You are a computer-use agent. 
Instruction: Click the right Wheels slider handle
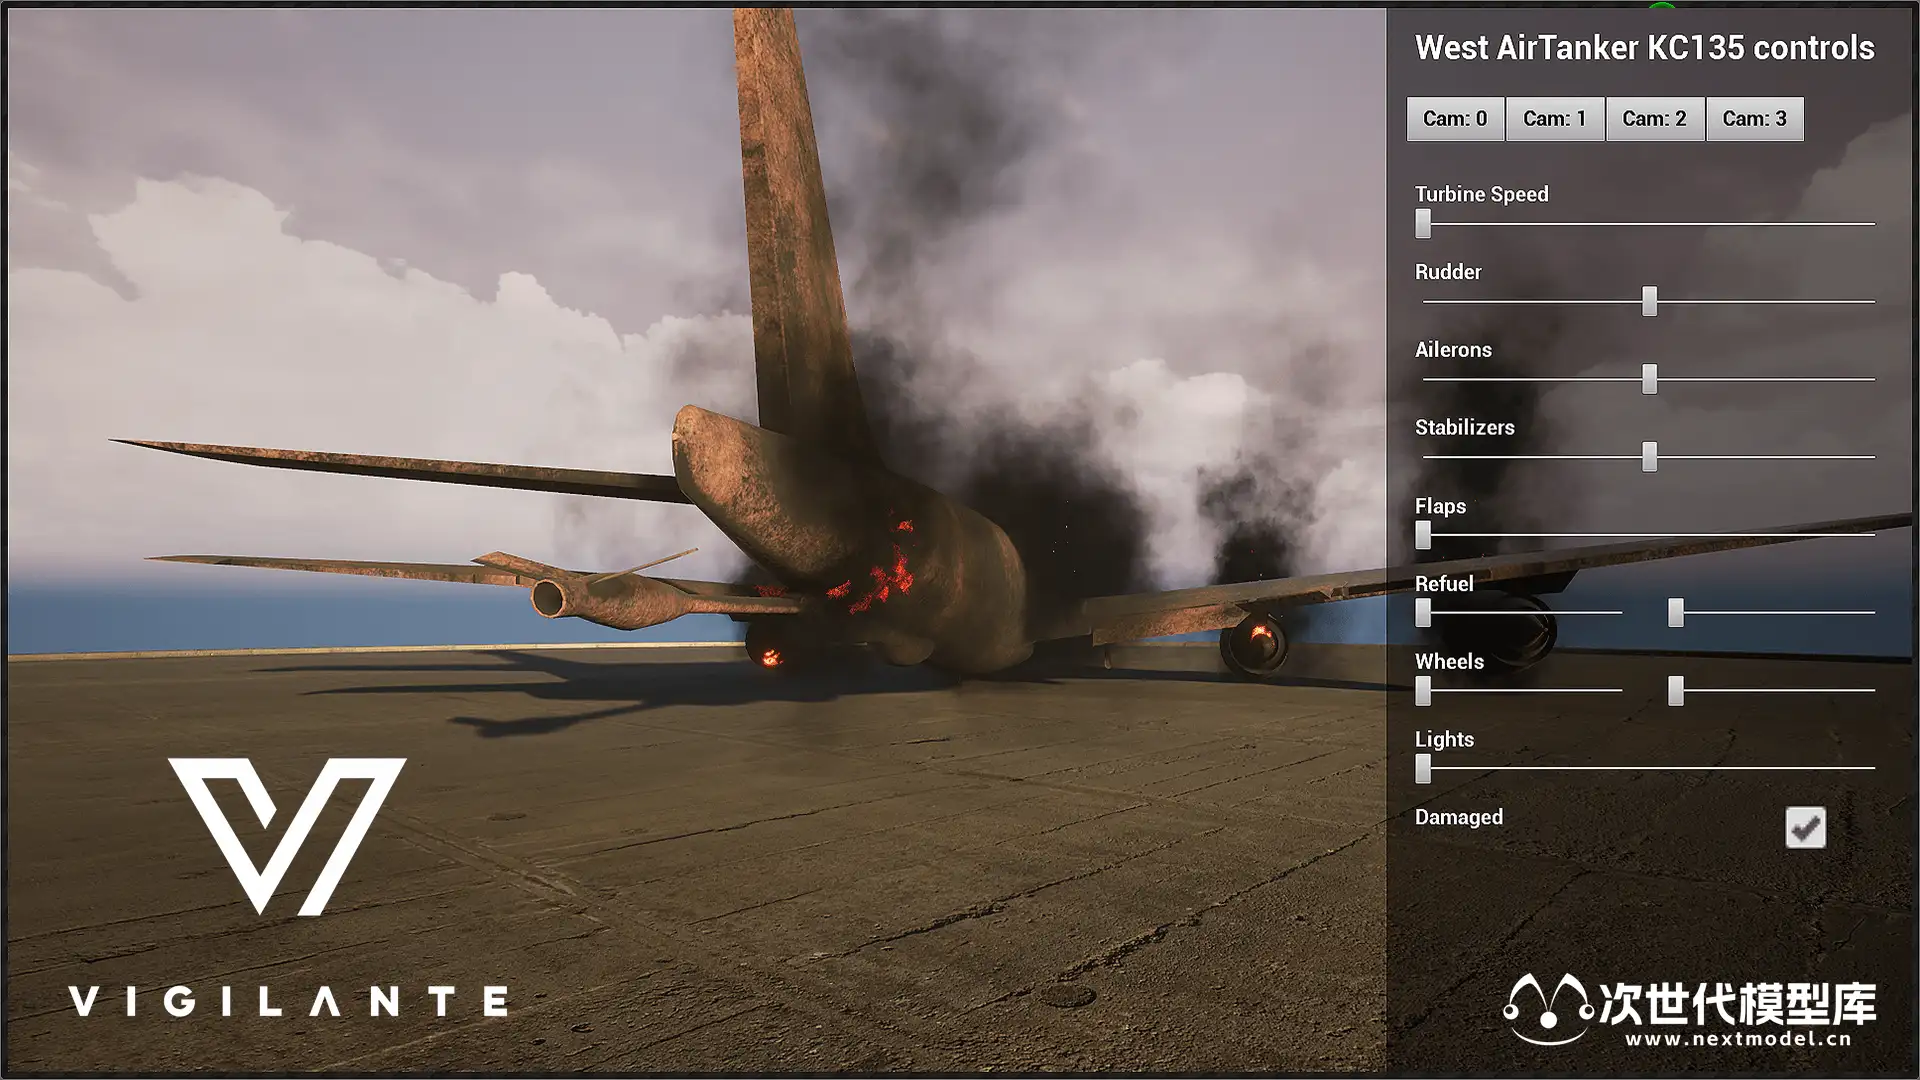click(1676, 690)
